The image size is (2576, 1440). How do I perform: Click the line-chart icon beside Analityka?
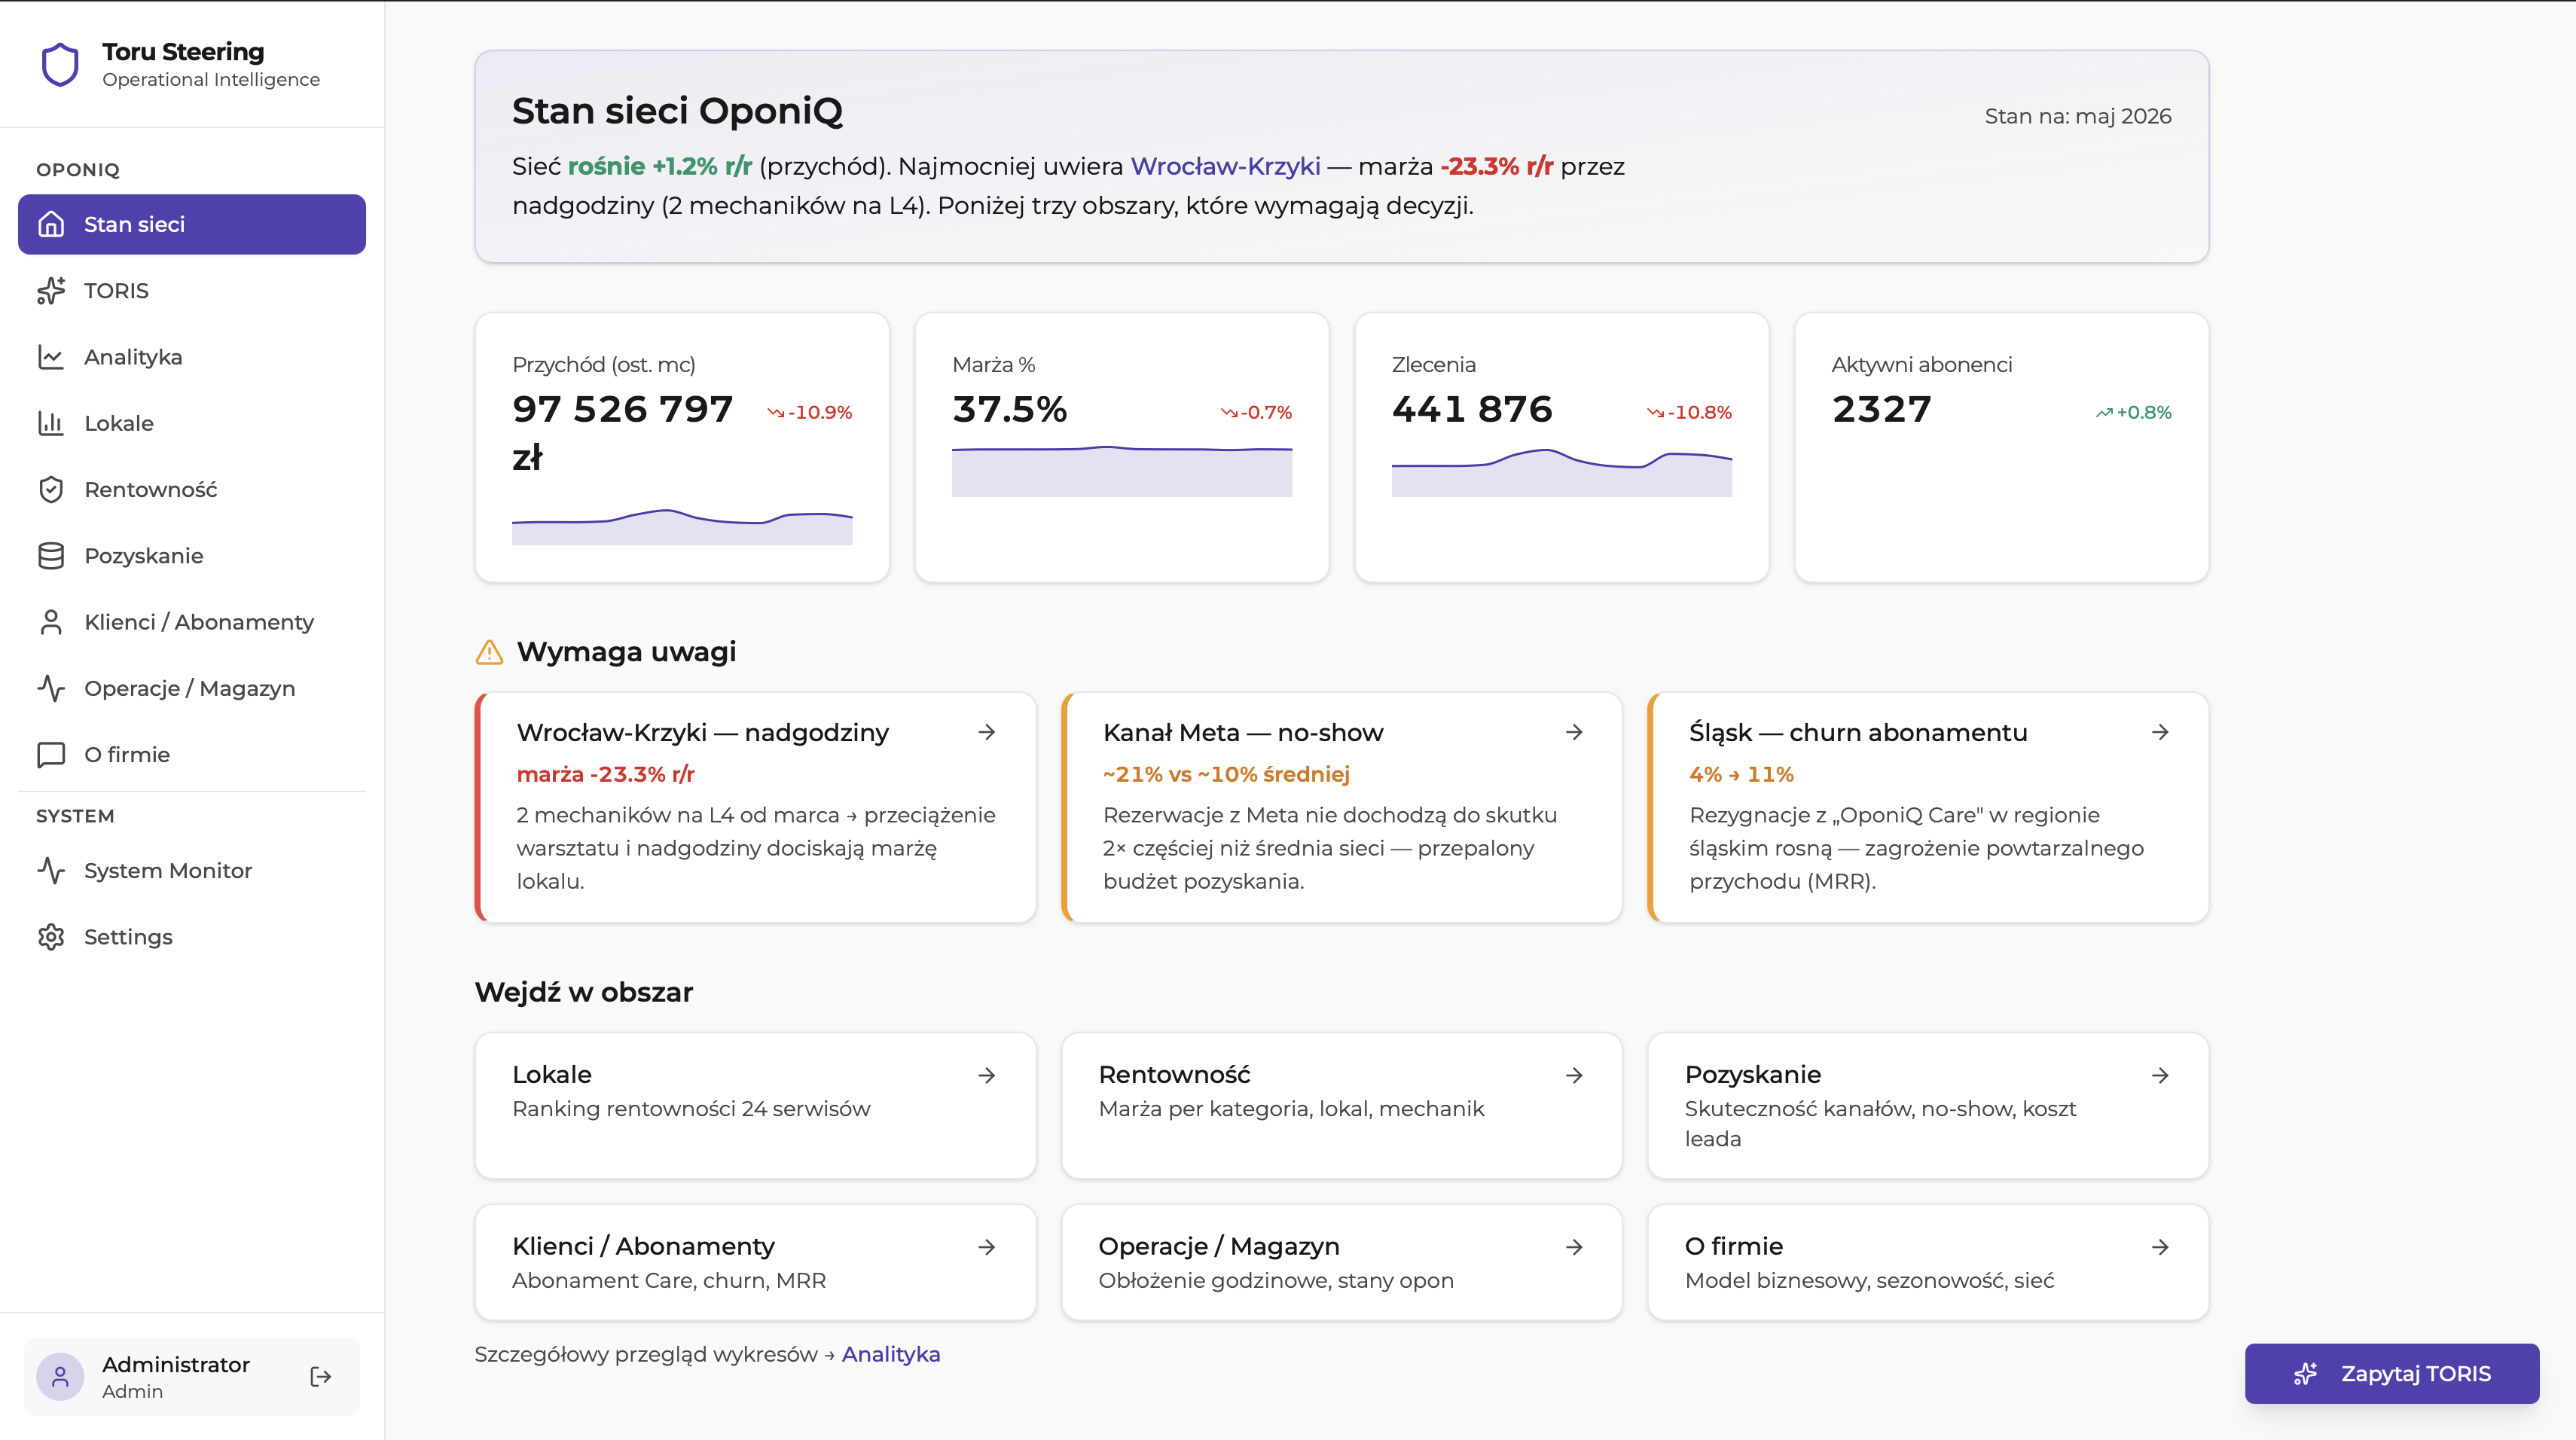[x=51, y=357]
